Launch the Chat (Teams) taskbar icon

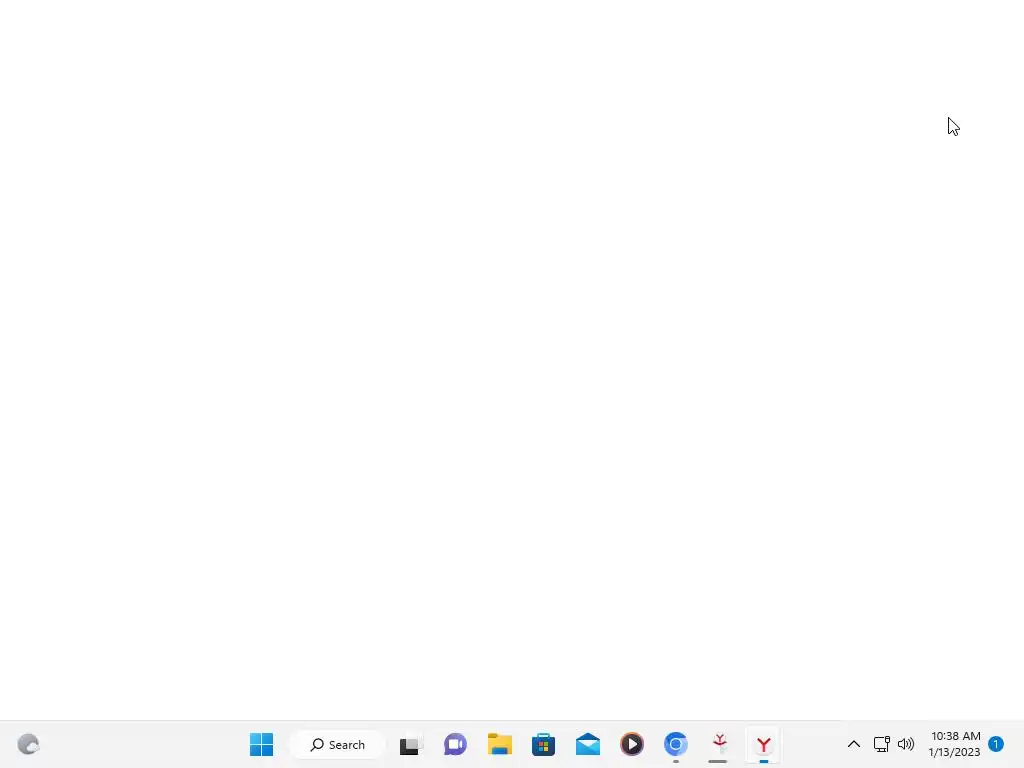(x=455, y=744)
